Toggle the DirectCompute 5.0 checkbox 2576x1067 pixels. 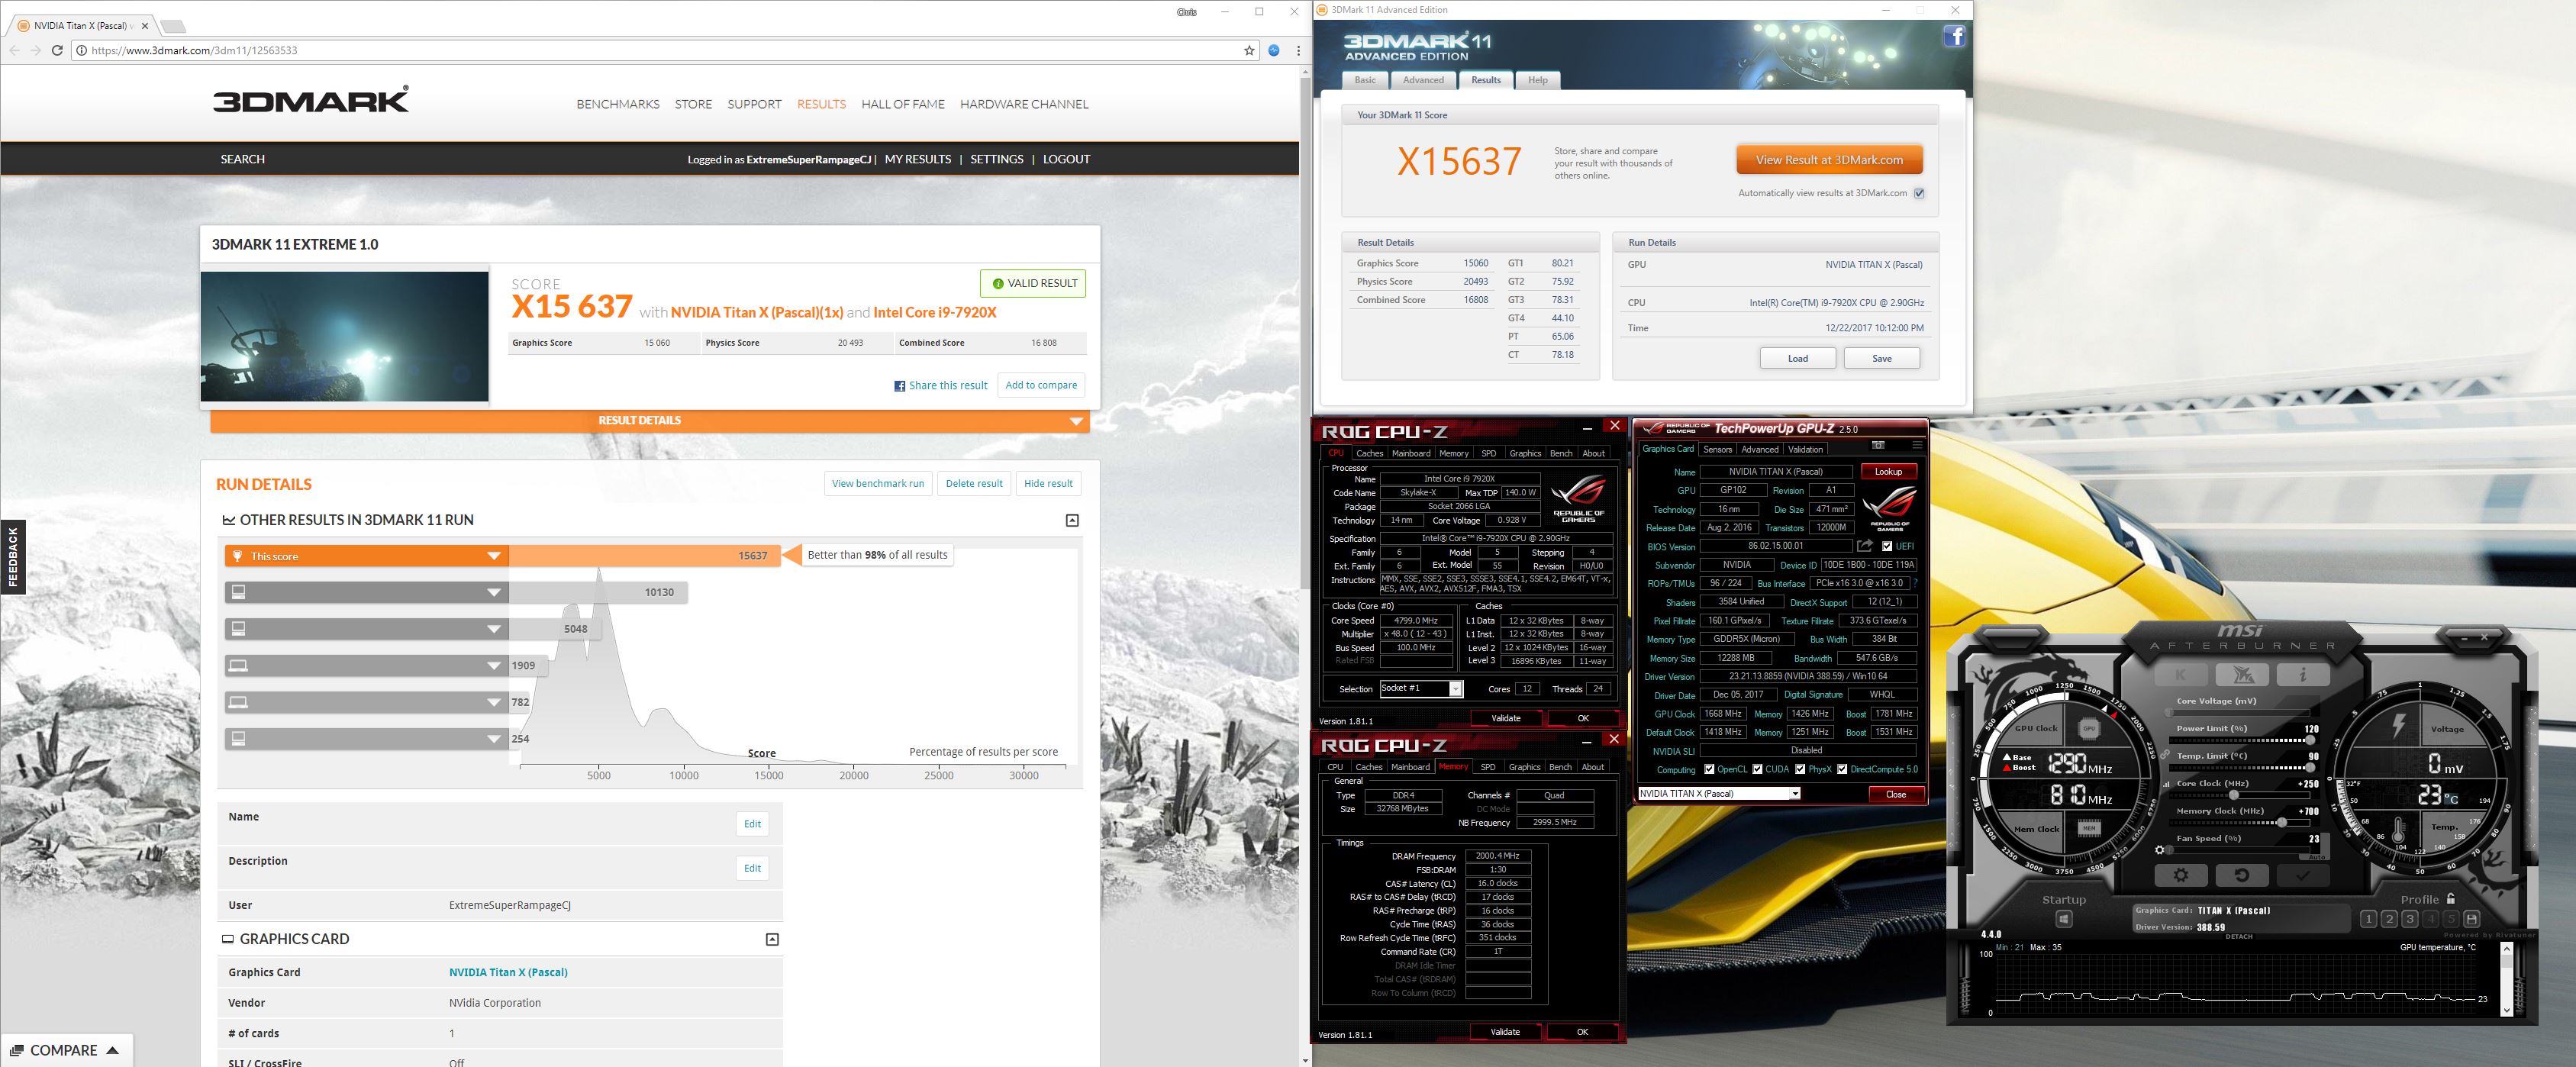1842,770
